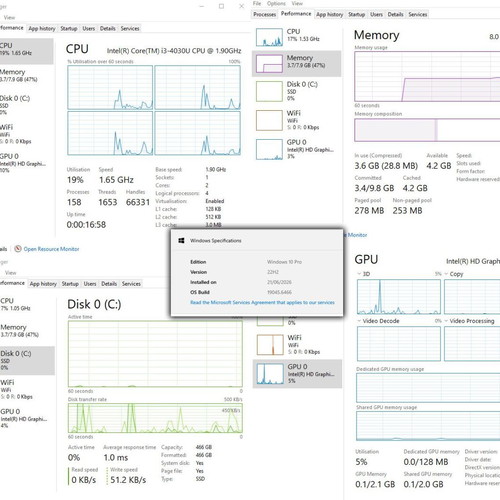500x500 pixels.
Task: Switch to App history tab in Disk window
Action: click(x=43, y=284)
